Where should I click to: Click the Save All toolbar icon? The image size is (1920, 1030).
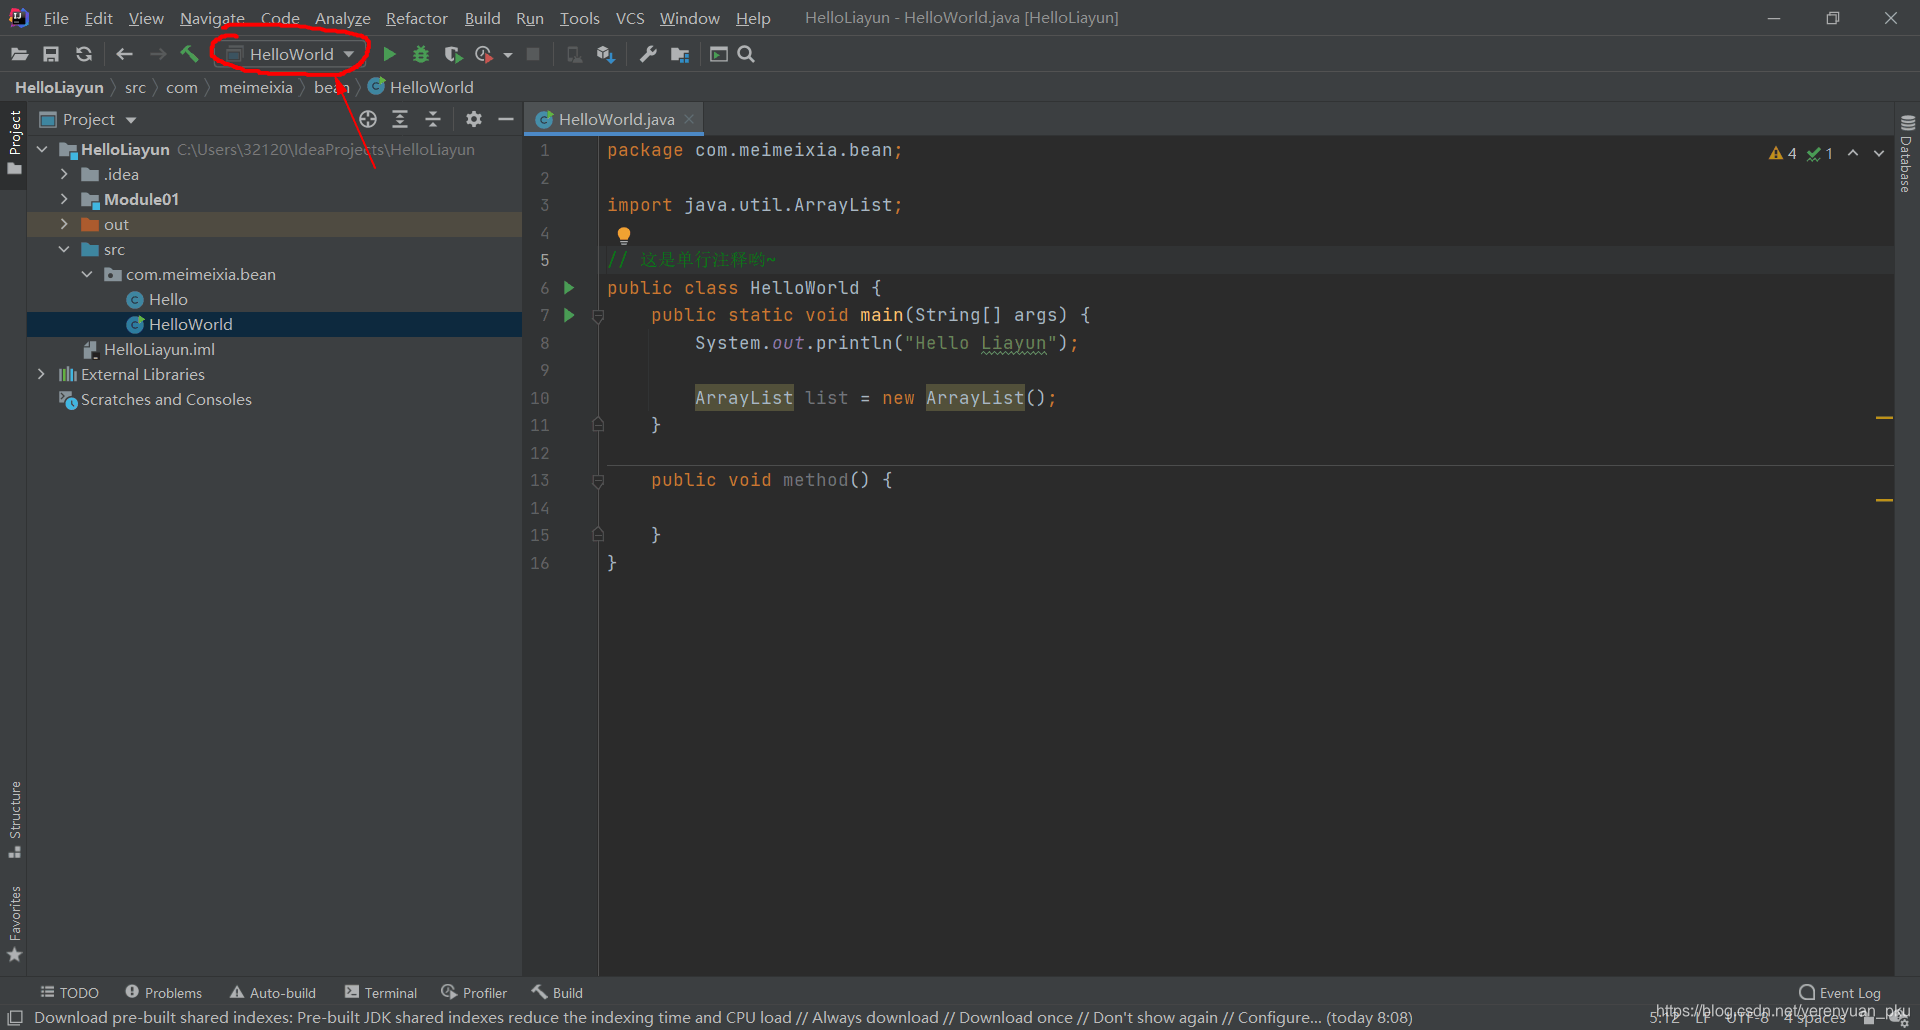tap(51, 54)
